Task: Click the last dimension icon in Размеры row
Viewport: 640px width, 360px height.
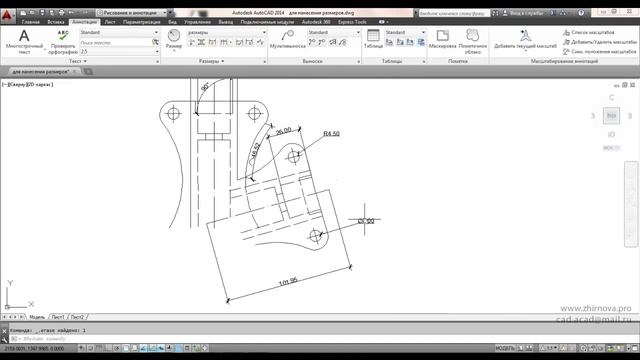Action: click(260, 42)
